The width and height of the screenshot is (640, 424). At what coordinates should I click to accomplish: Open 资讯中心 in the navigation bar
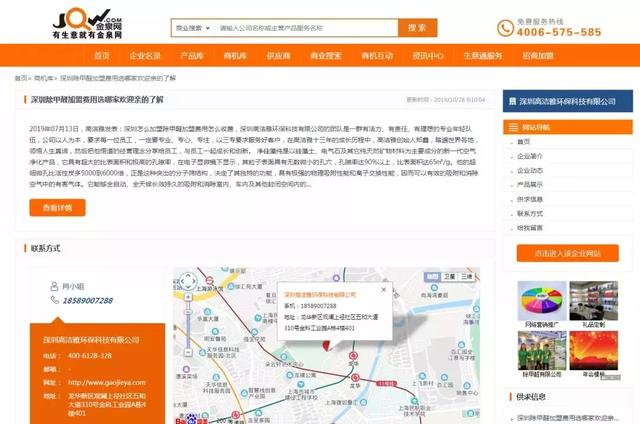[x=428, y=55]
